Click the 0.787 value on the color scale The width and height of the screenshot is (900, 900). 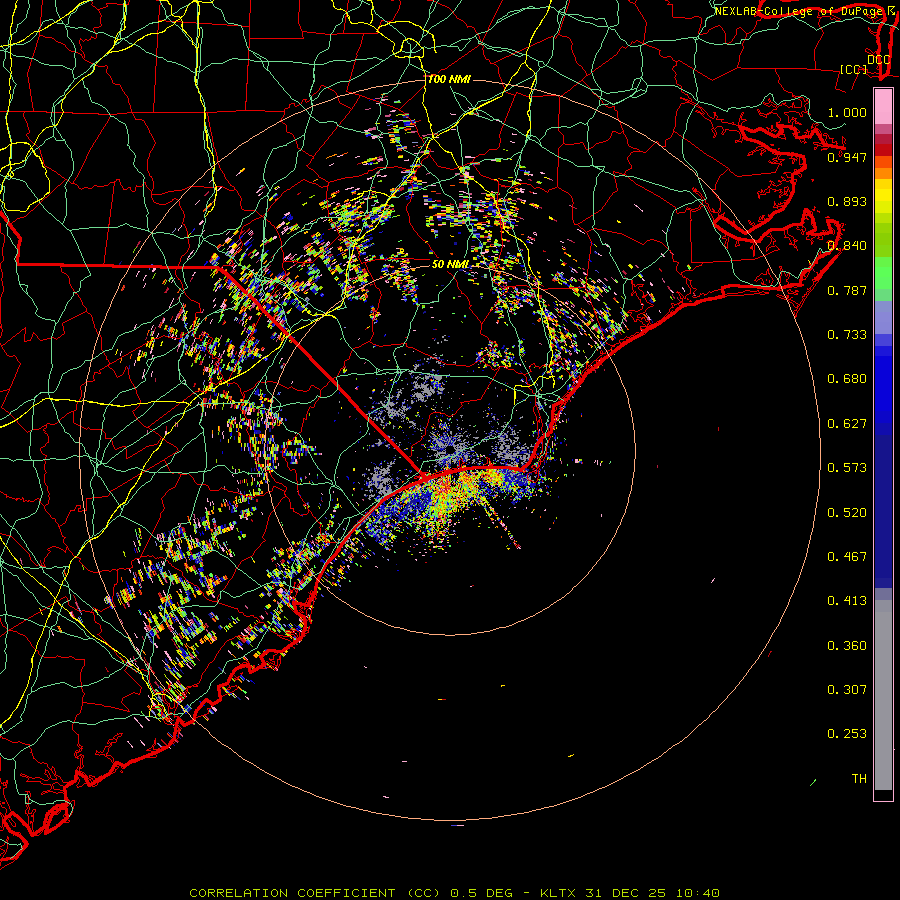click(x=847, y=290)
